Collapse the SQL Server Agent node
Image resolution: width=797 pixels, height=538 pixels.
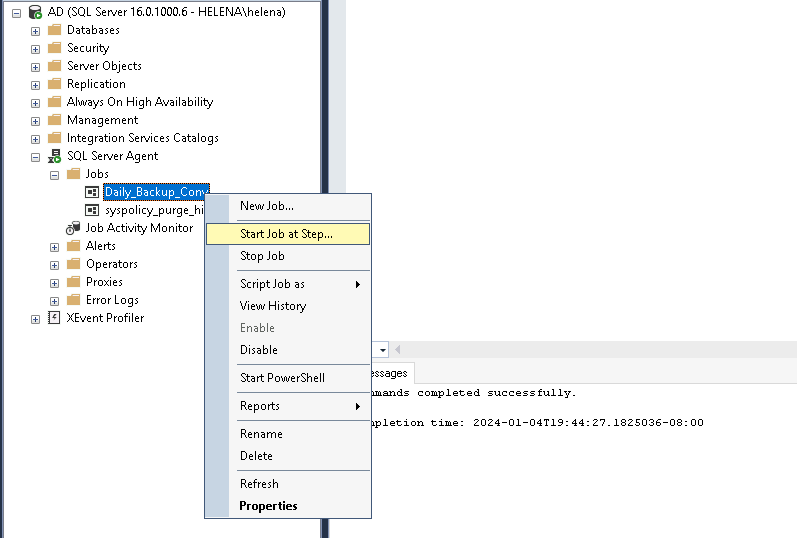click(x=36, y=156)
